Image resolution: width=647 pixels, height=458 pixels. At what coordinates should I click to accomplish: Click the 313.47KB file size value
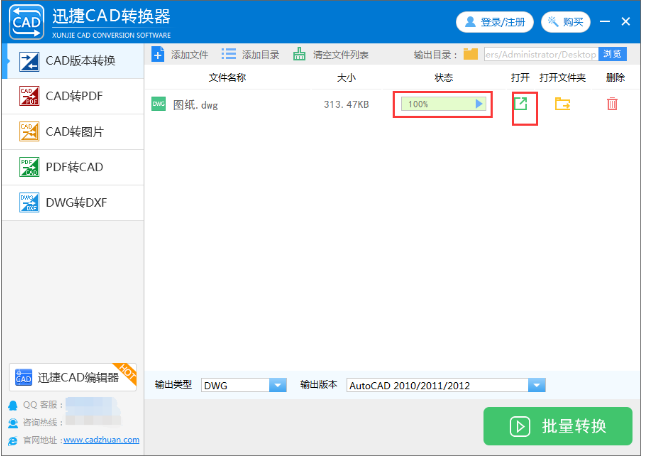click(346, 105)
